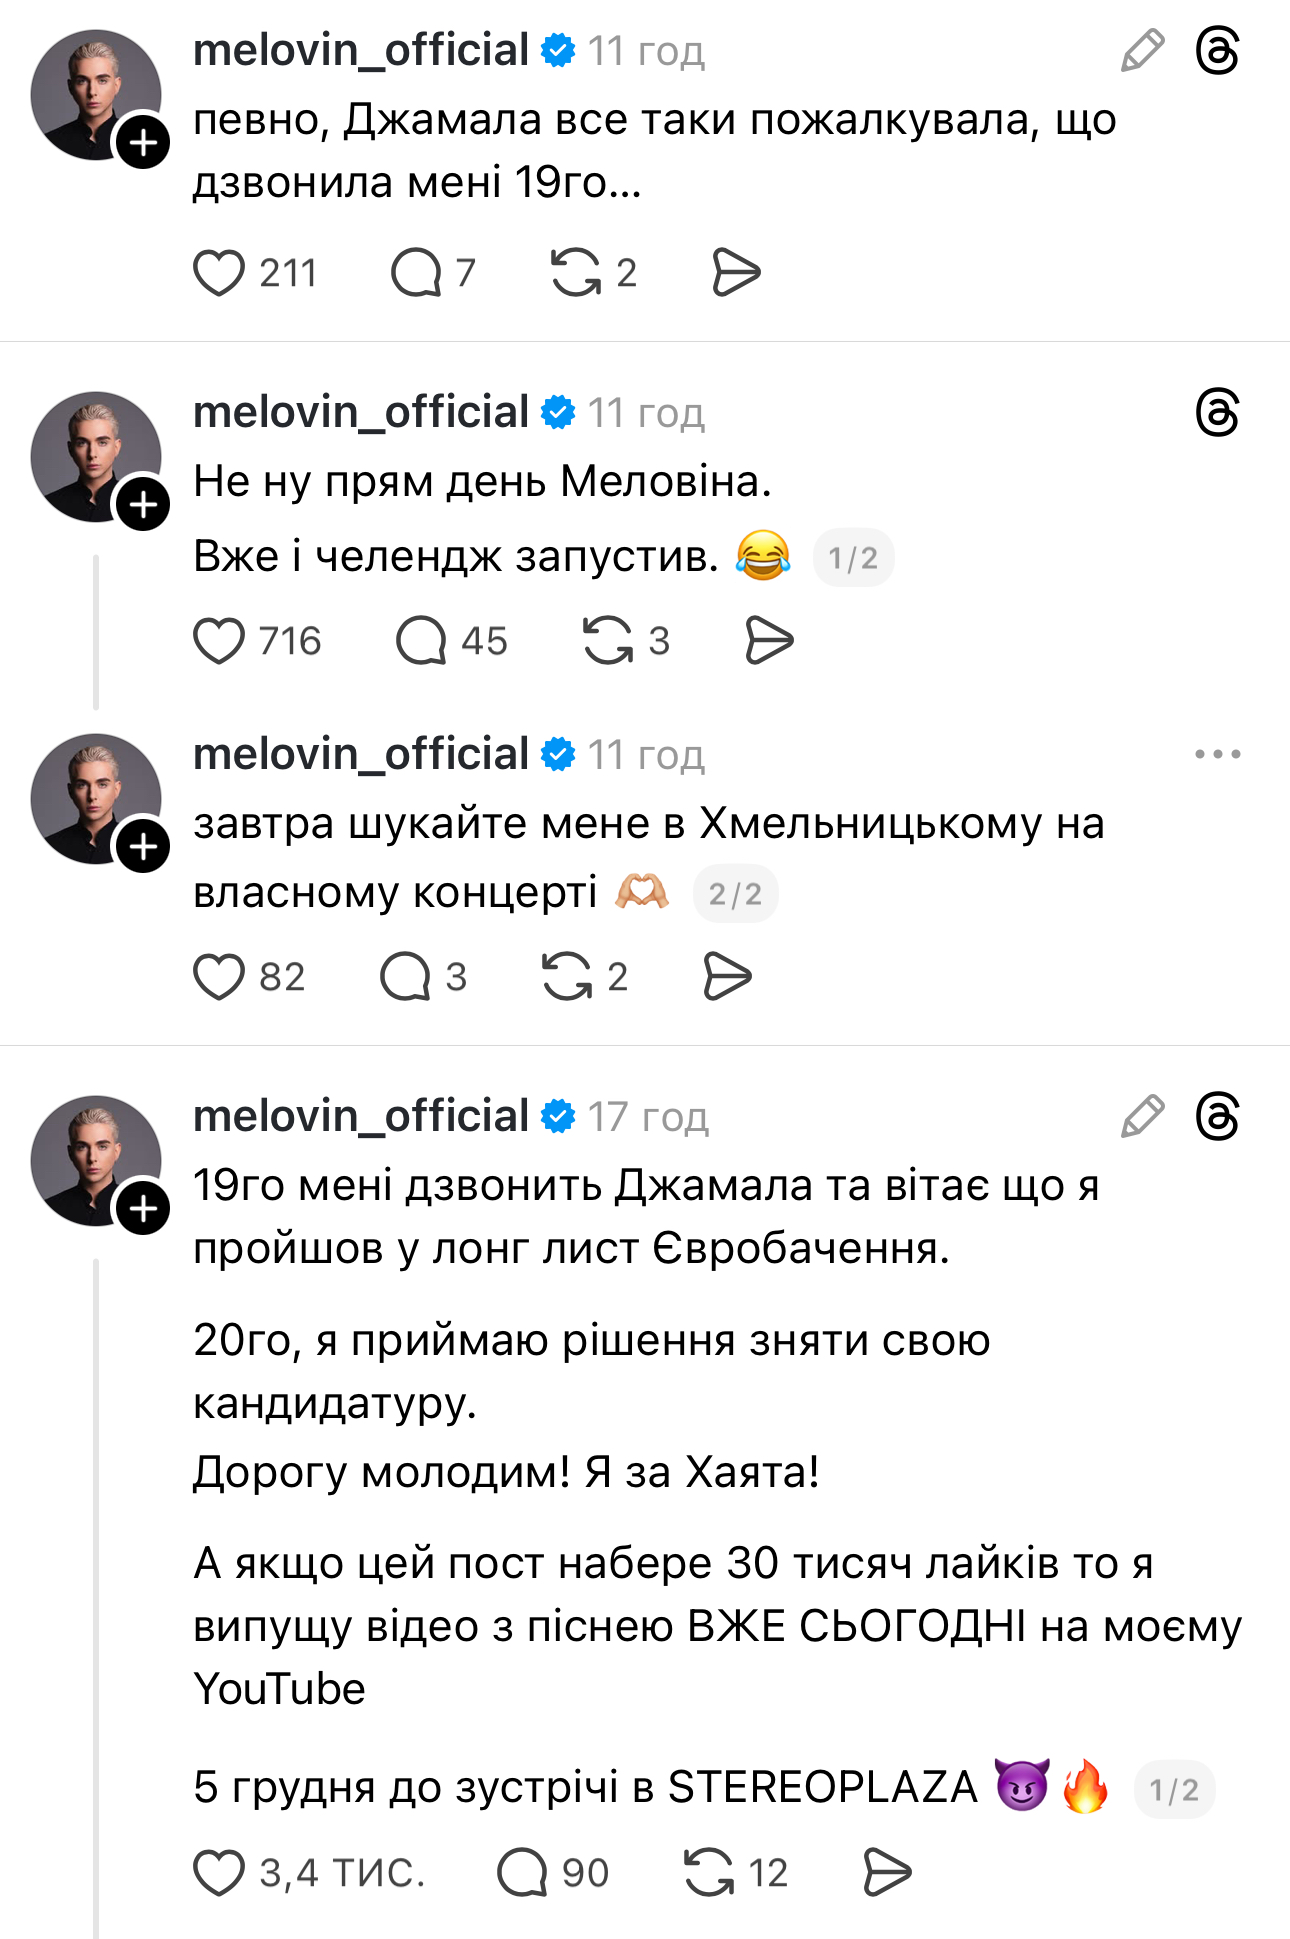Like the Хмельницькому concert post
The height and width of the screenshot is (1939, 1290).
[219, 977]
